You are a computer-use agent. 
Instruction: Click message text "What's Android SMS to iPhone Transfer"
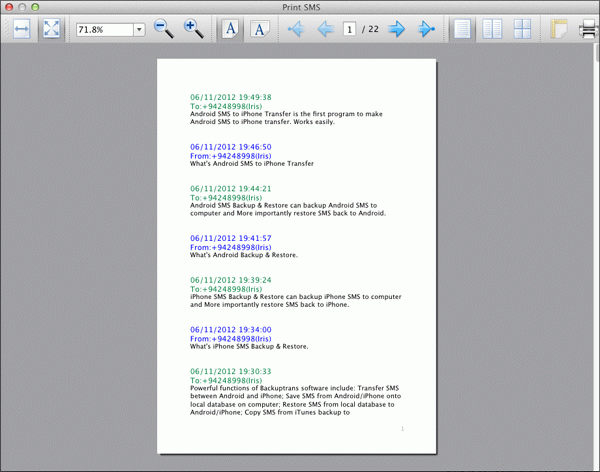252,163
